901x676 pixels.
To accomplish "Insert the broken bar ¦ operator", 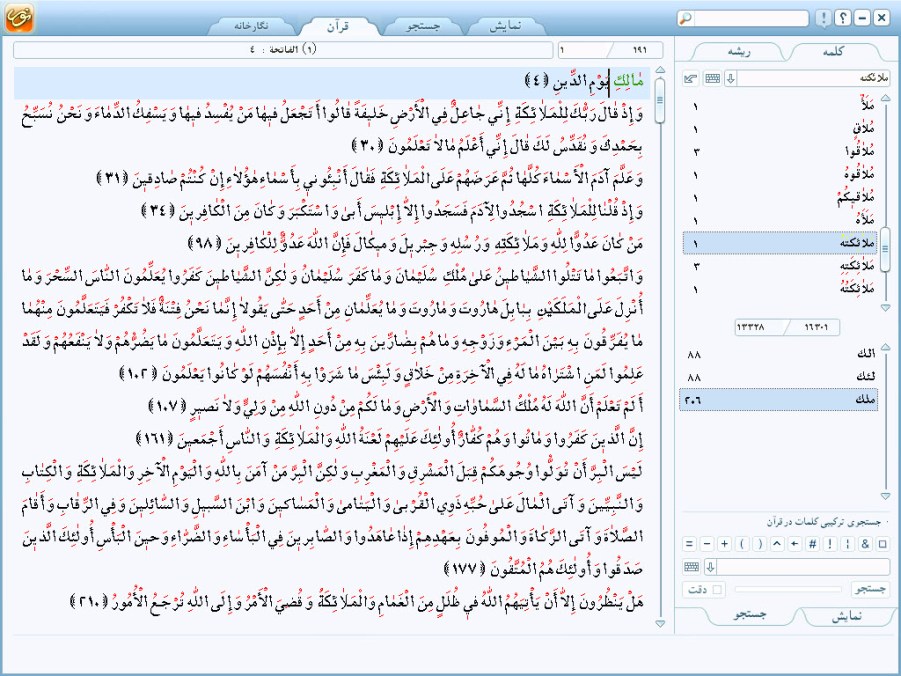I will [848, 543].
